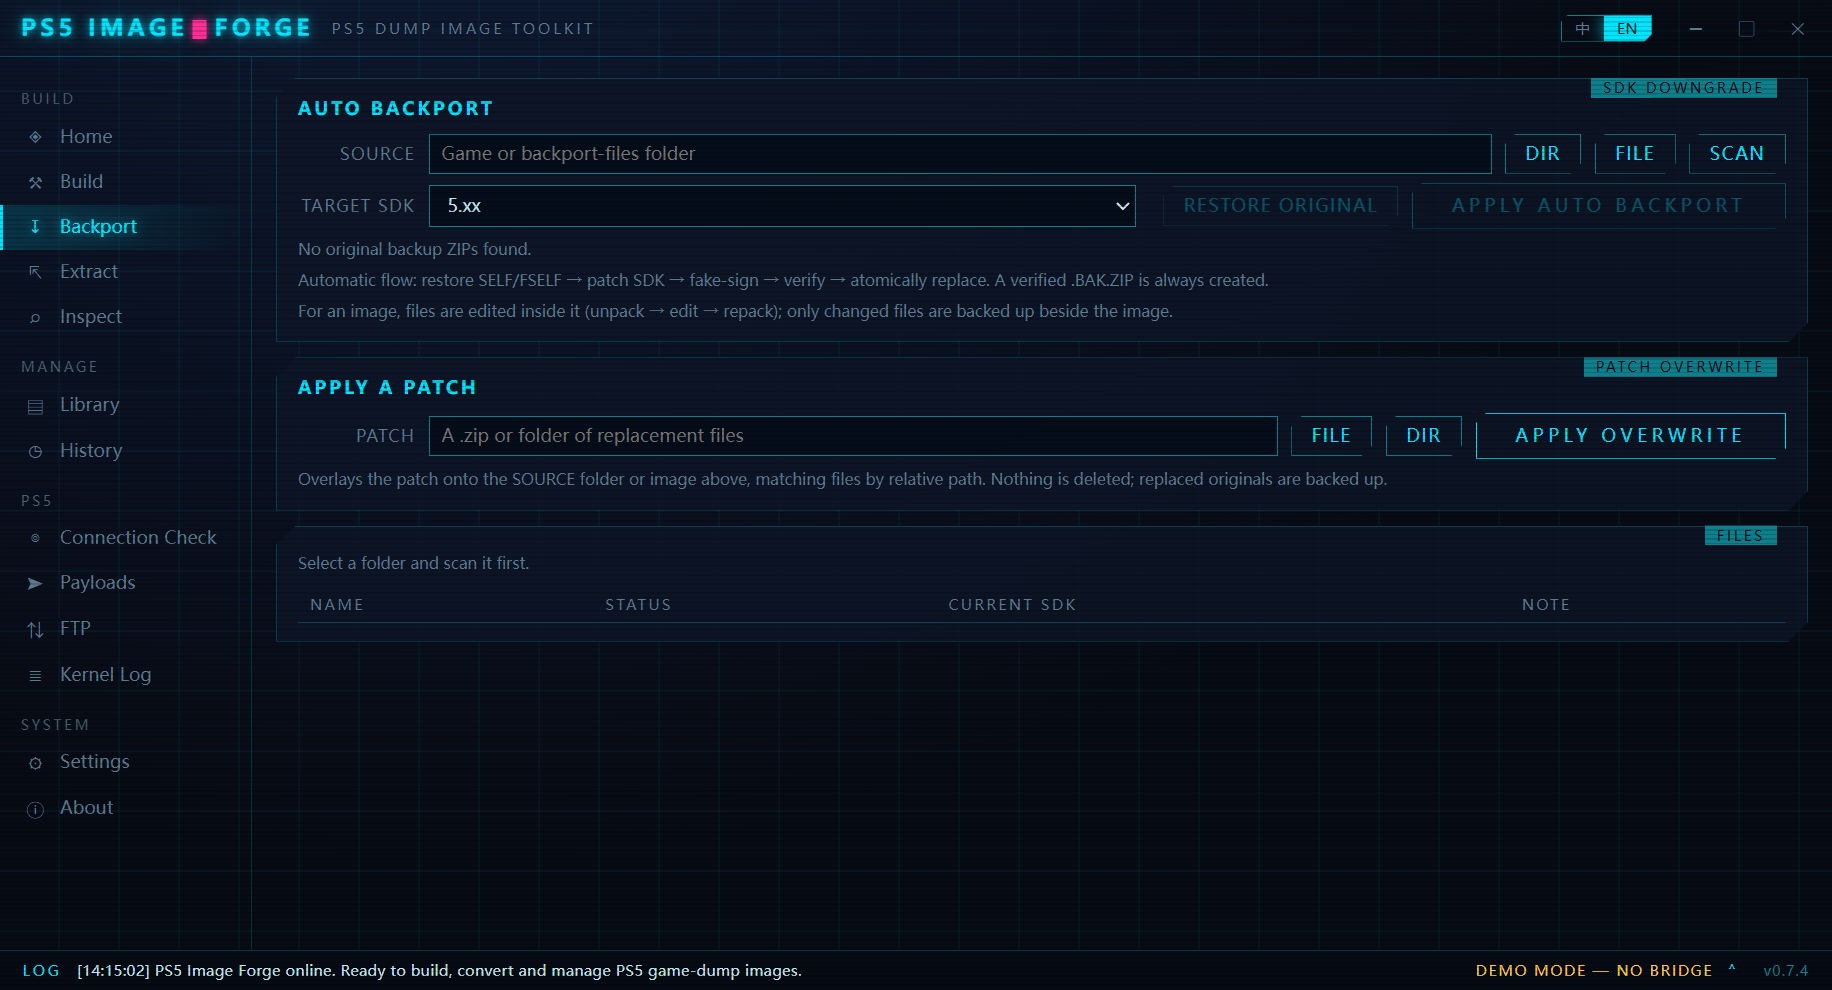Pick a patch zip with FILE button
Viewport: 1832px width, 990px height.
coord(1331,436)
